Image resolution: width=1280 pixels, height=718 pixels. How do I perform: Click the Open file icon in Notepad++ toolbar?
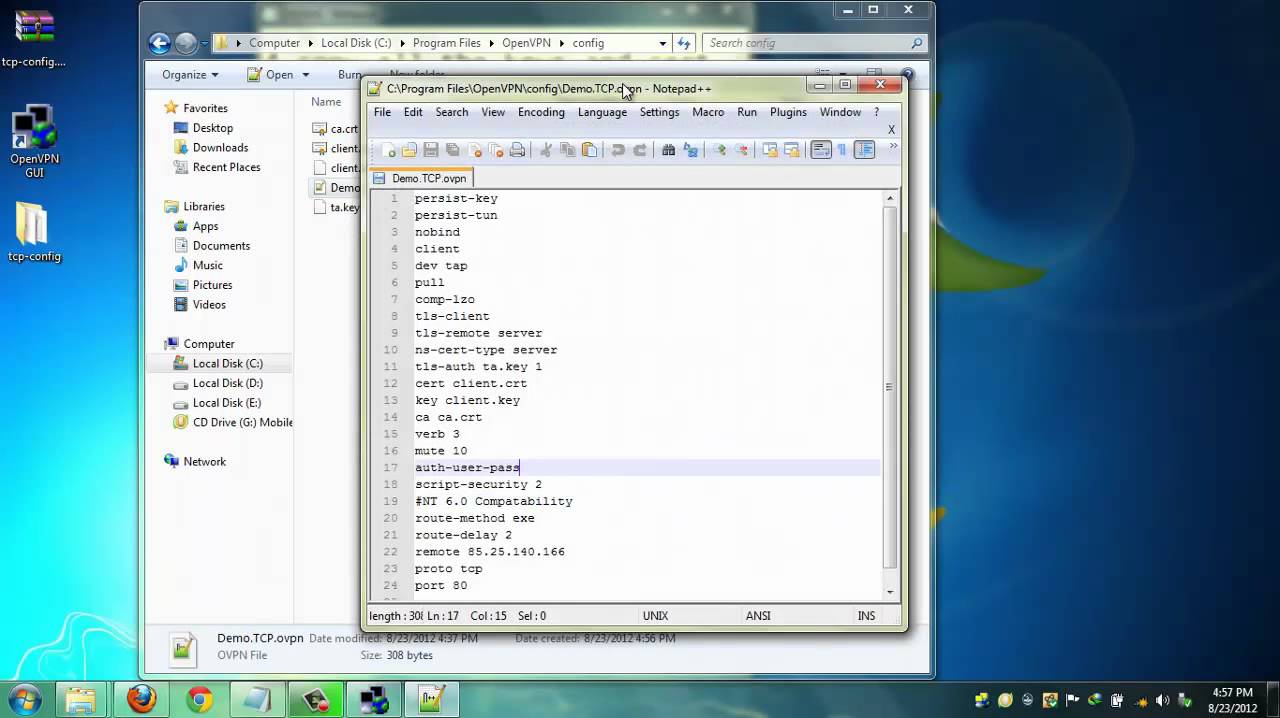[x=409, y=150]
